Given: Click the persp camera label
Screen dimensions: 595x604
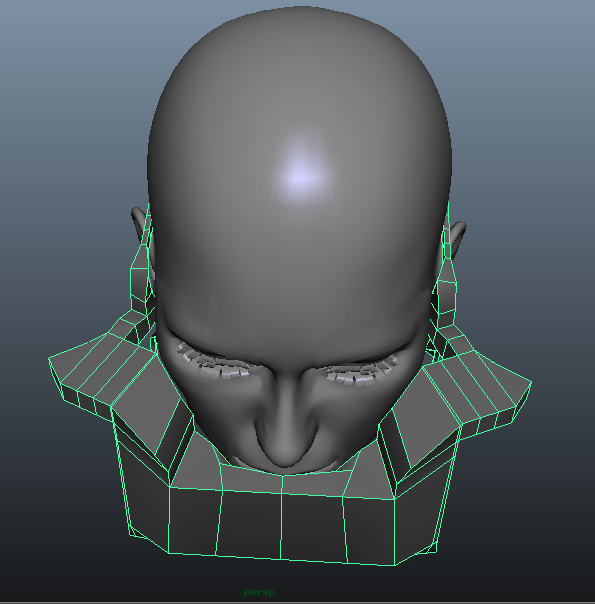Looking at the screenshot, I should point(259,592).
